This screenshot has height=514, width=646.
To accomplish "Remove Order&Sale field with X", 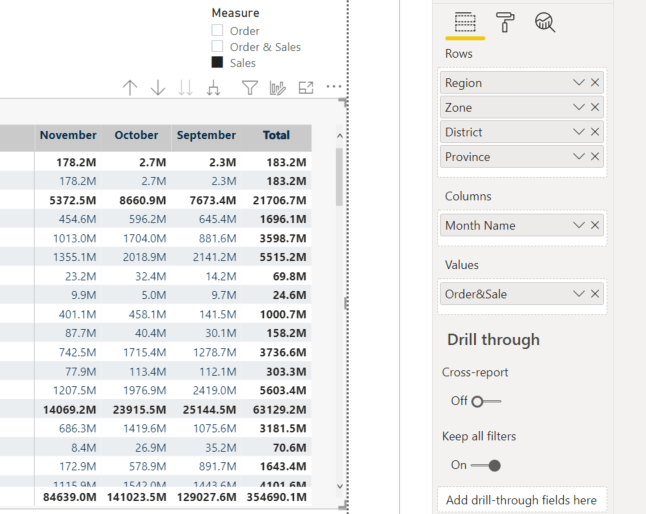I will click(x=595, y=294).
